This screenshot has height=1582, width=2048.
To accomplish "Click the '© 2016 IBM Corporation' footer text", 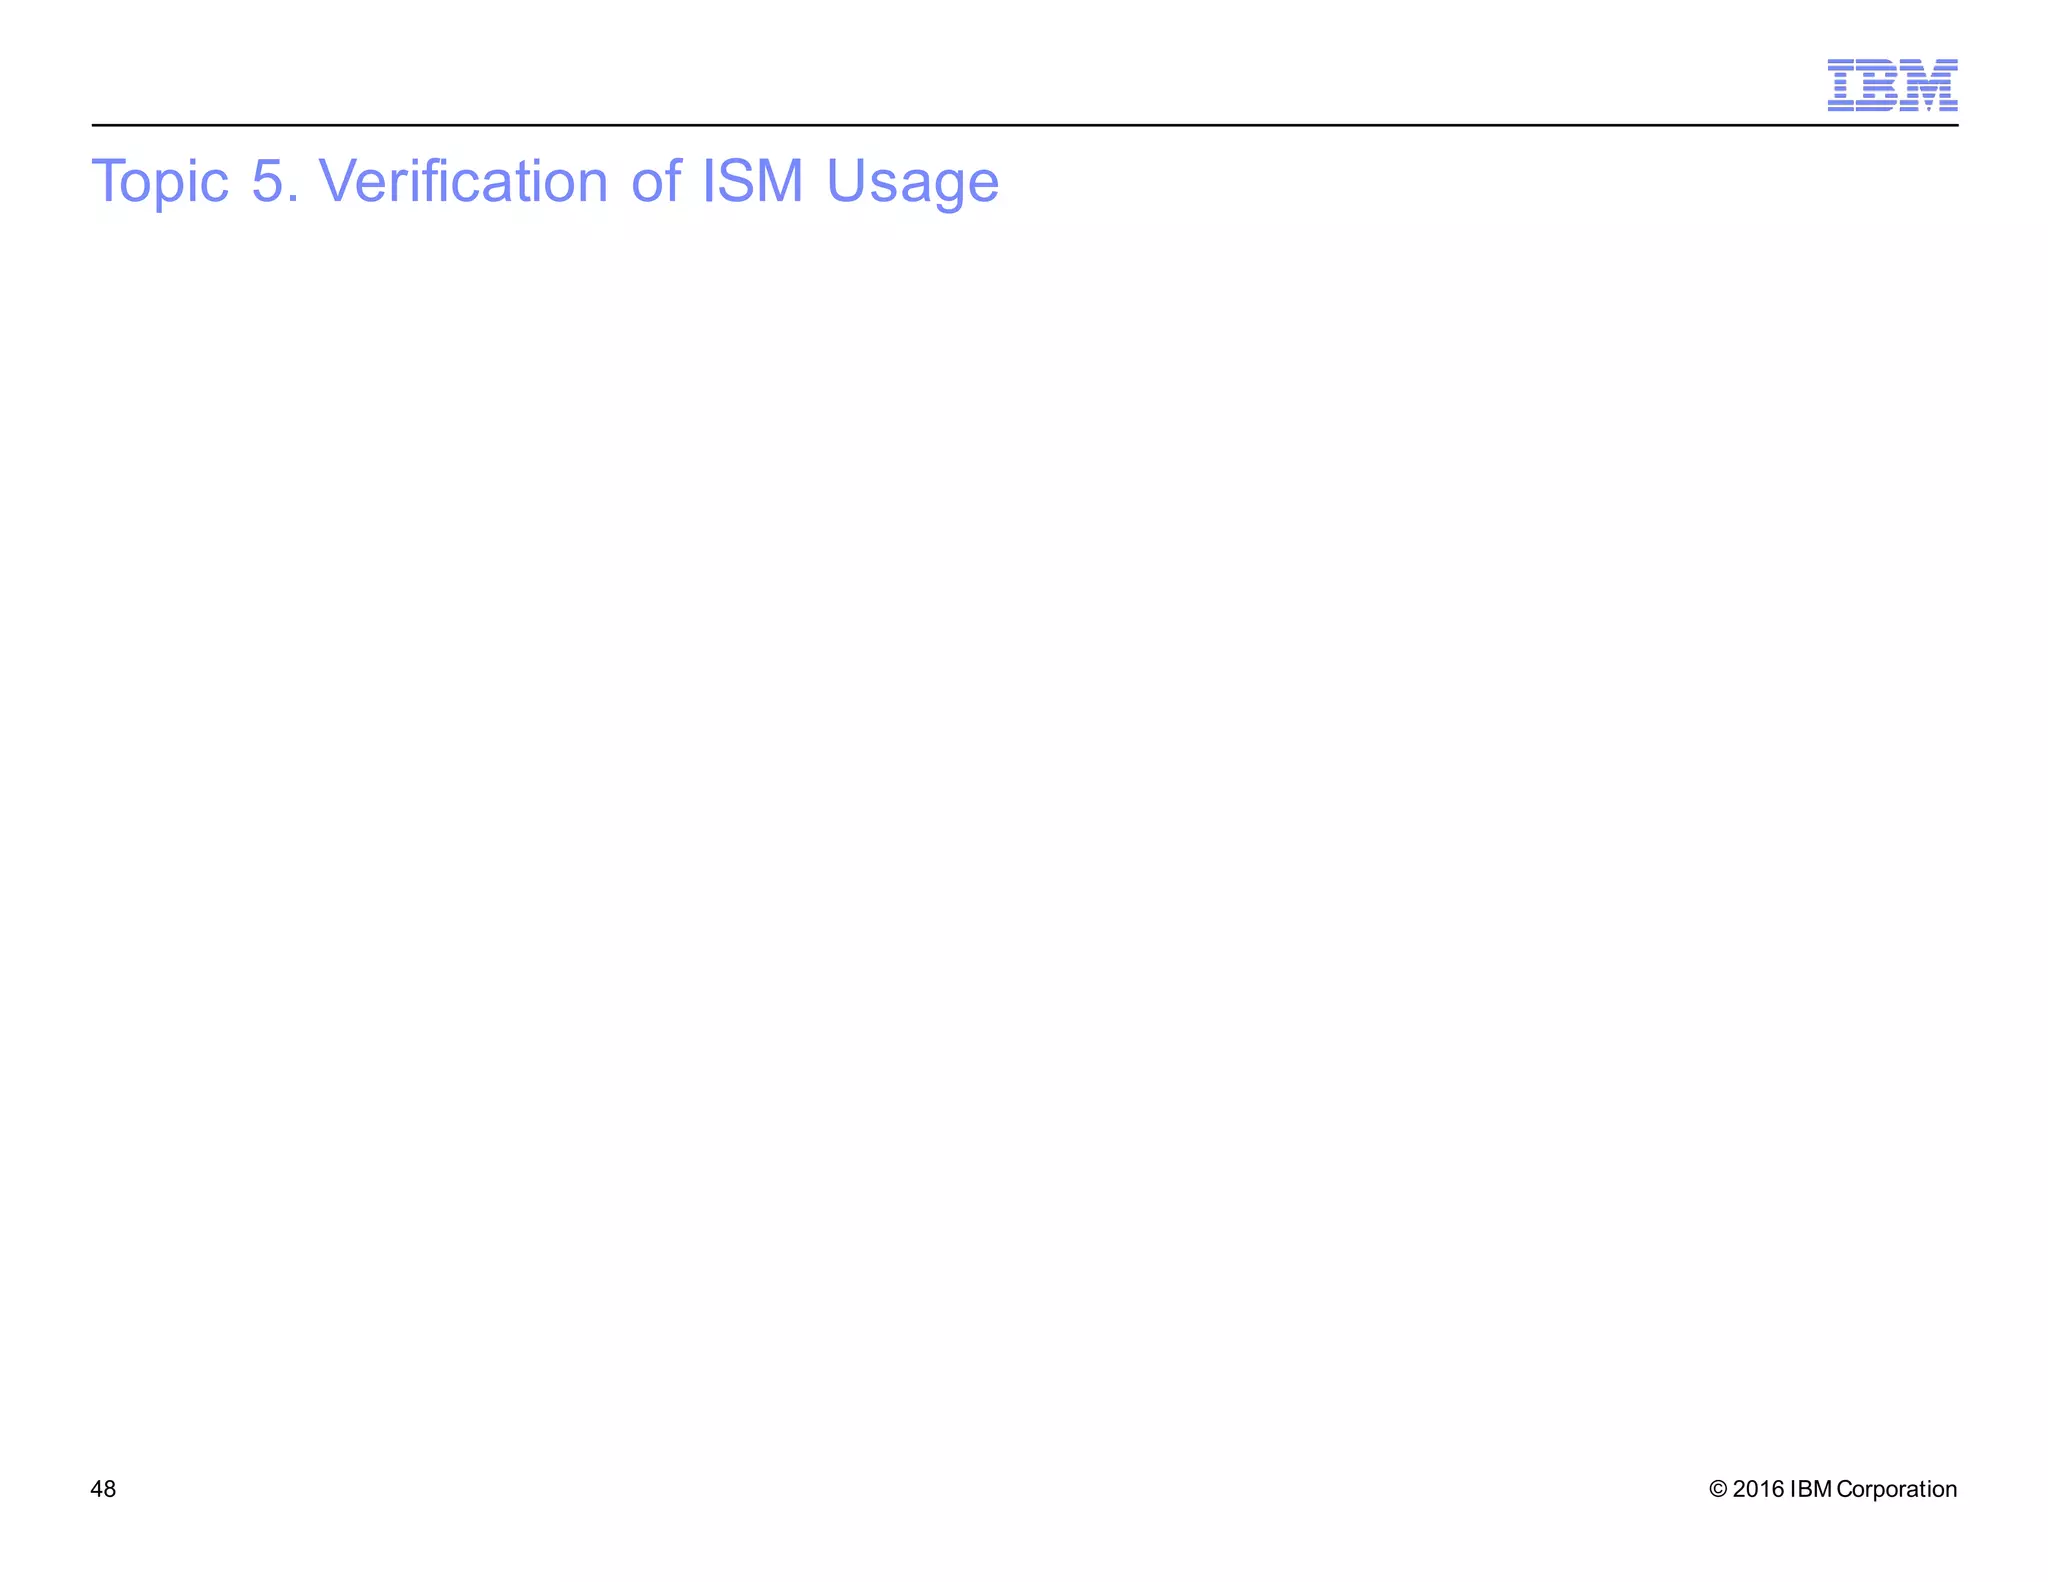I will (1833, 1489).
